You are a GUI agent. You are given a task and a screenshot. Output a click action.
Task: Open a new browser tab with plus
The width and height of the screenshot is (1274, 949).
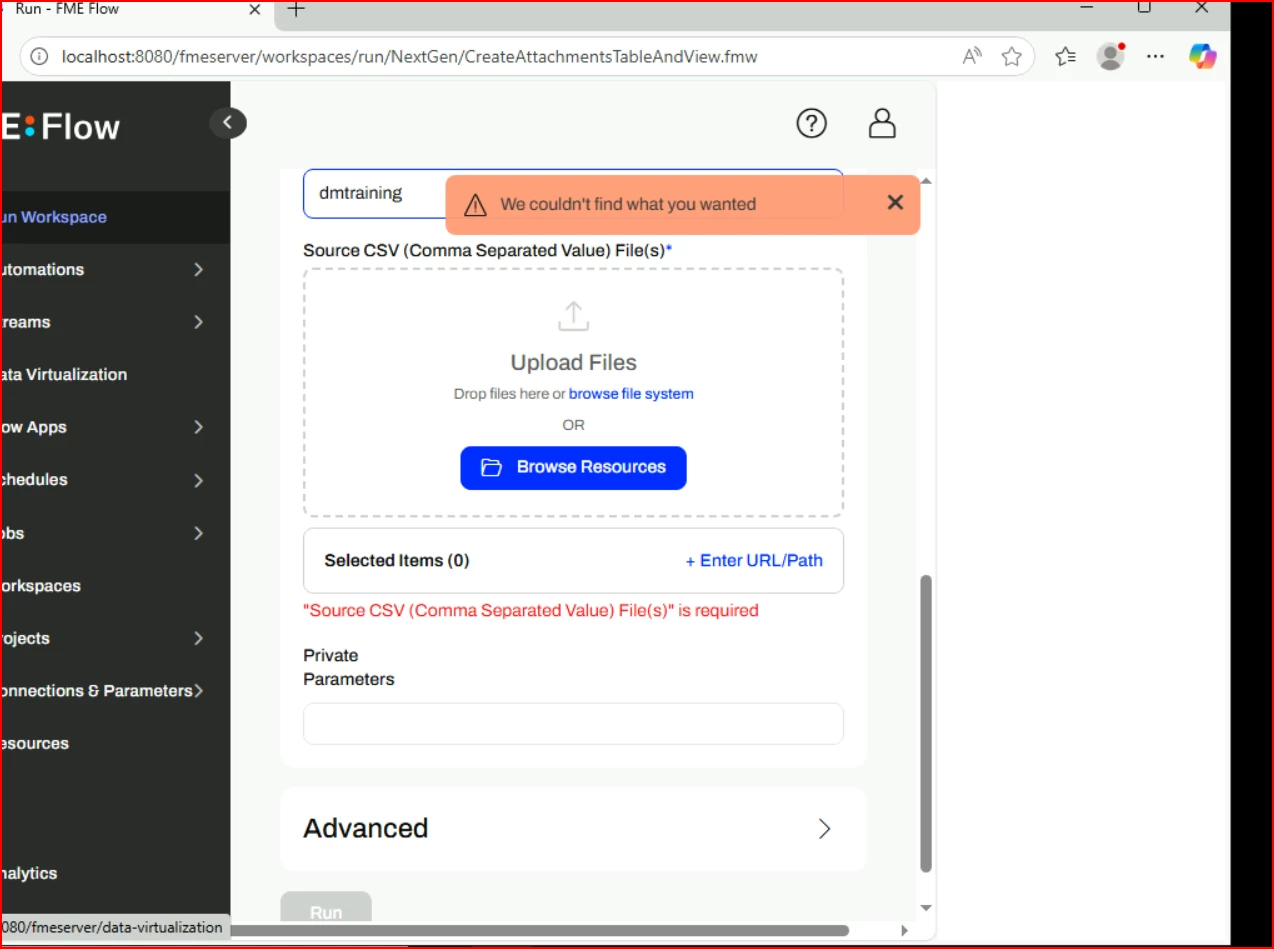point(295,9)
